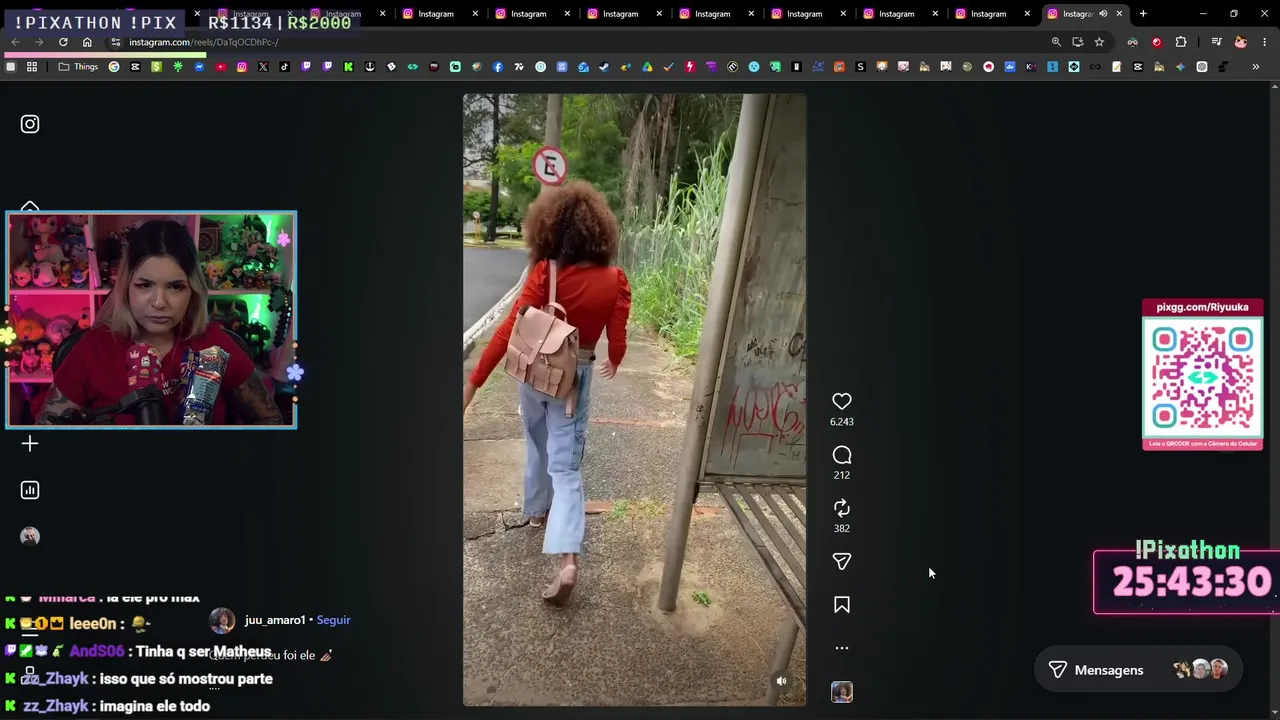This screenshot has height=720, width=1280.
Task: Share the reel via the paper plane icon
Action: 842,562
